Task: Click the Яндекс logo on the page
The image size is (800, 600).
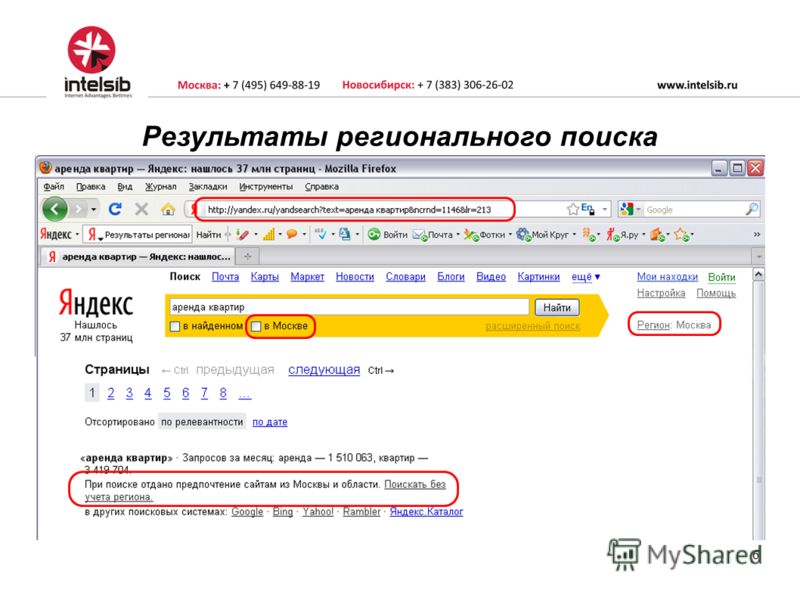Action: click(x=96, y=303)
